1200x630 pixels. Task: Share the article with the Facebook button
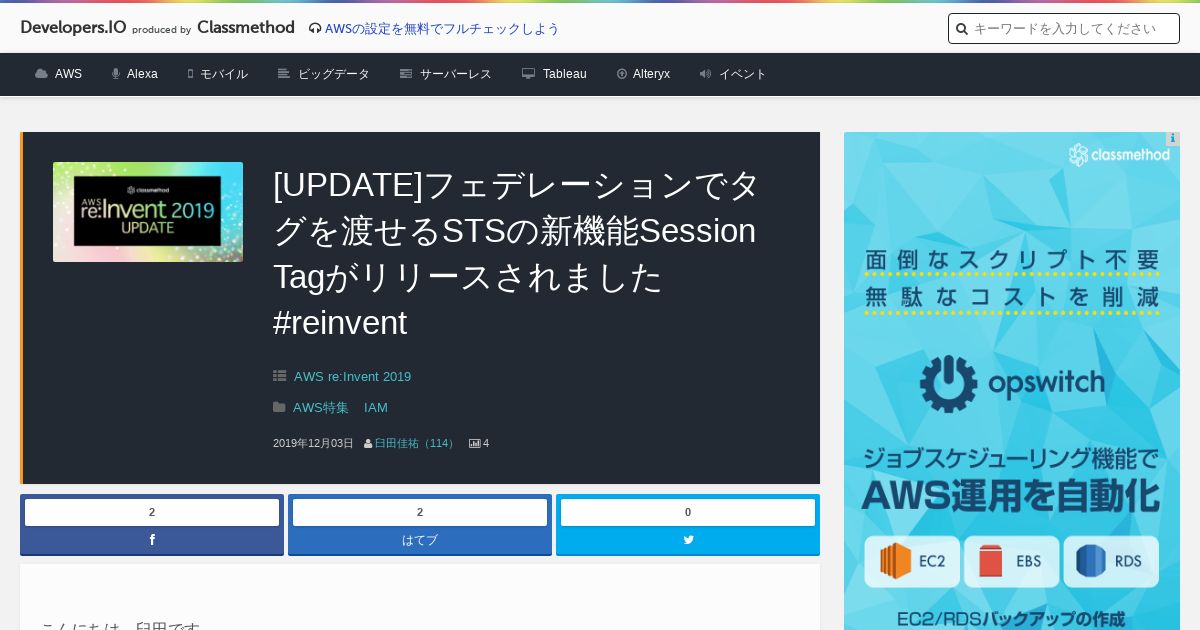(152, 541)
